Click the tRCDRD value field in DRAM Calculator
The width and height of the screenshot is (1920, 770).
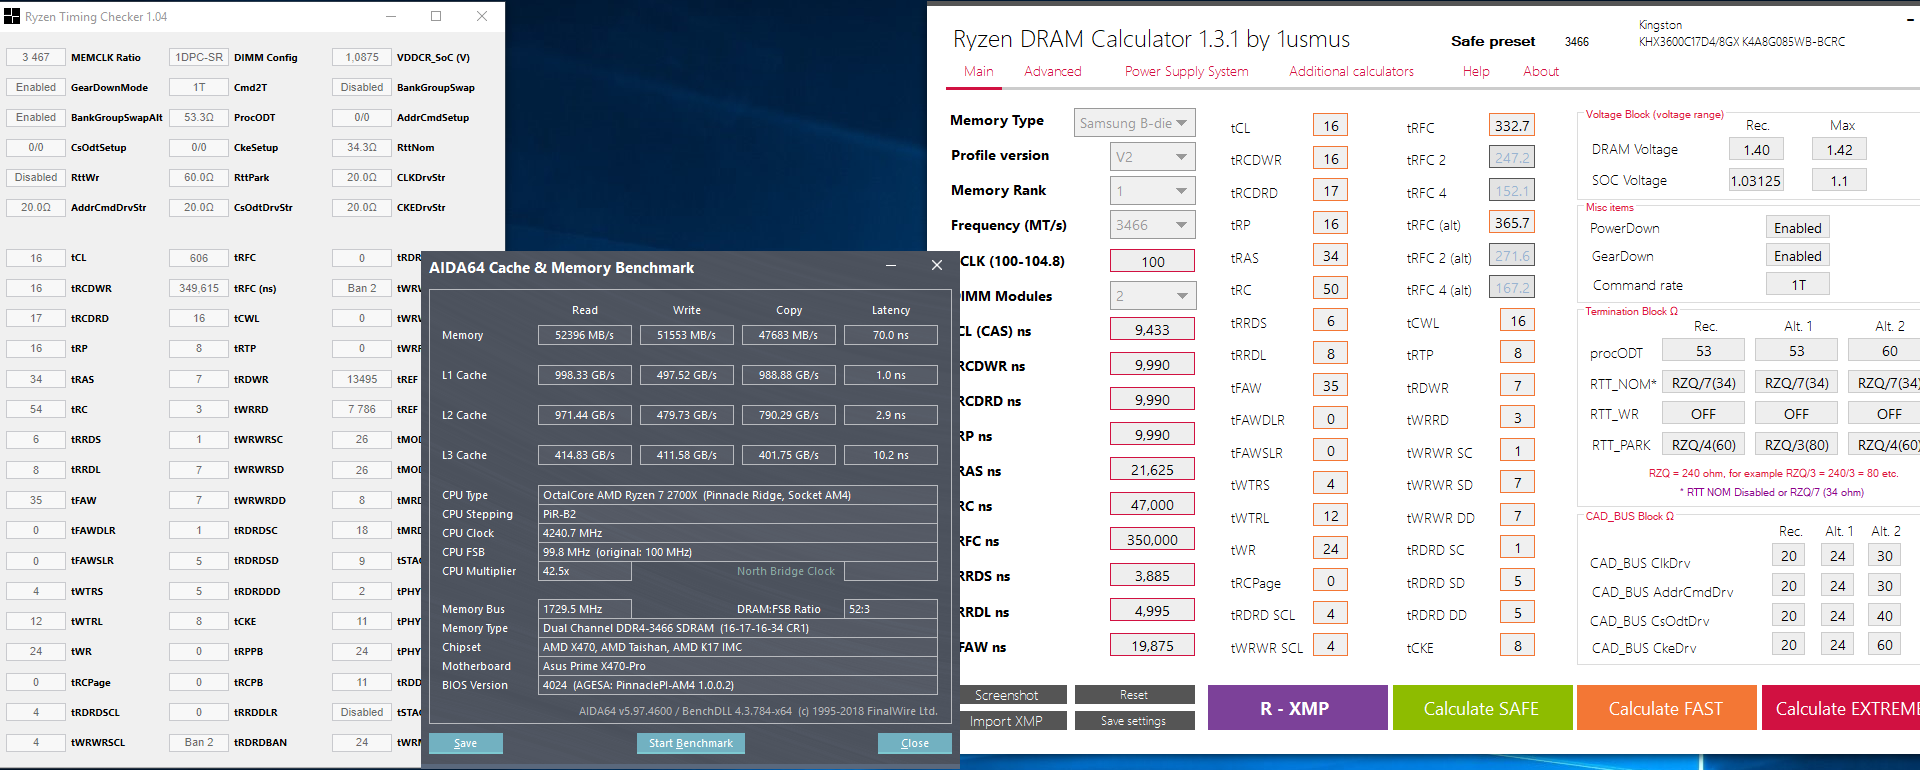pyautogui.click(x=1330, y=191)
